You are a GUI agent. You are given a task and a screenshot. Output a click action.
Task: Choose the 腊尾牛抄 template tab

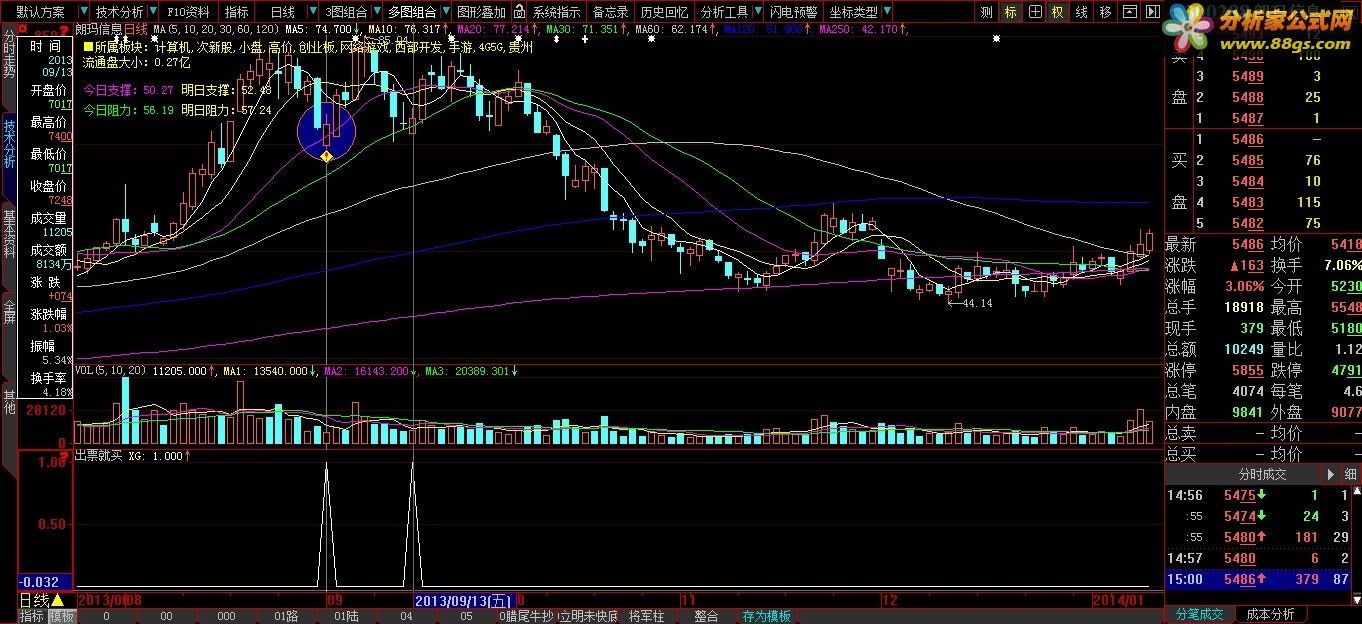(526, 616)
